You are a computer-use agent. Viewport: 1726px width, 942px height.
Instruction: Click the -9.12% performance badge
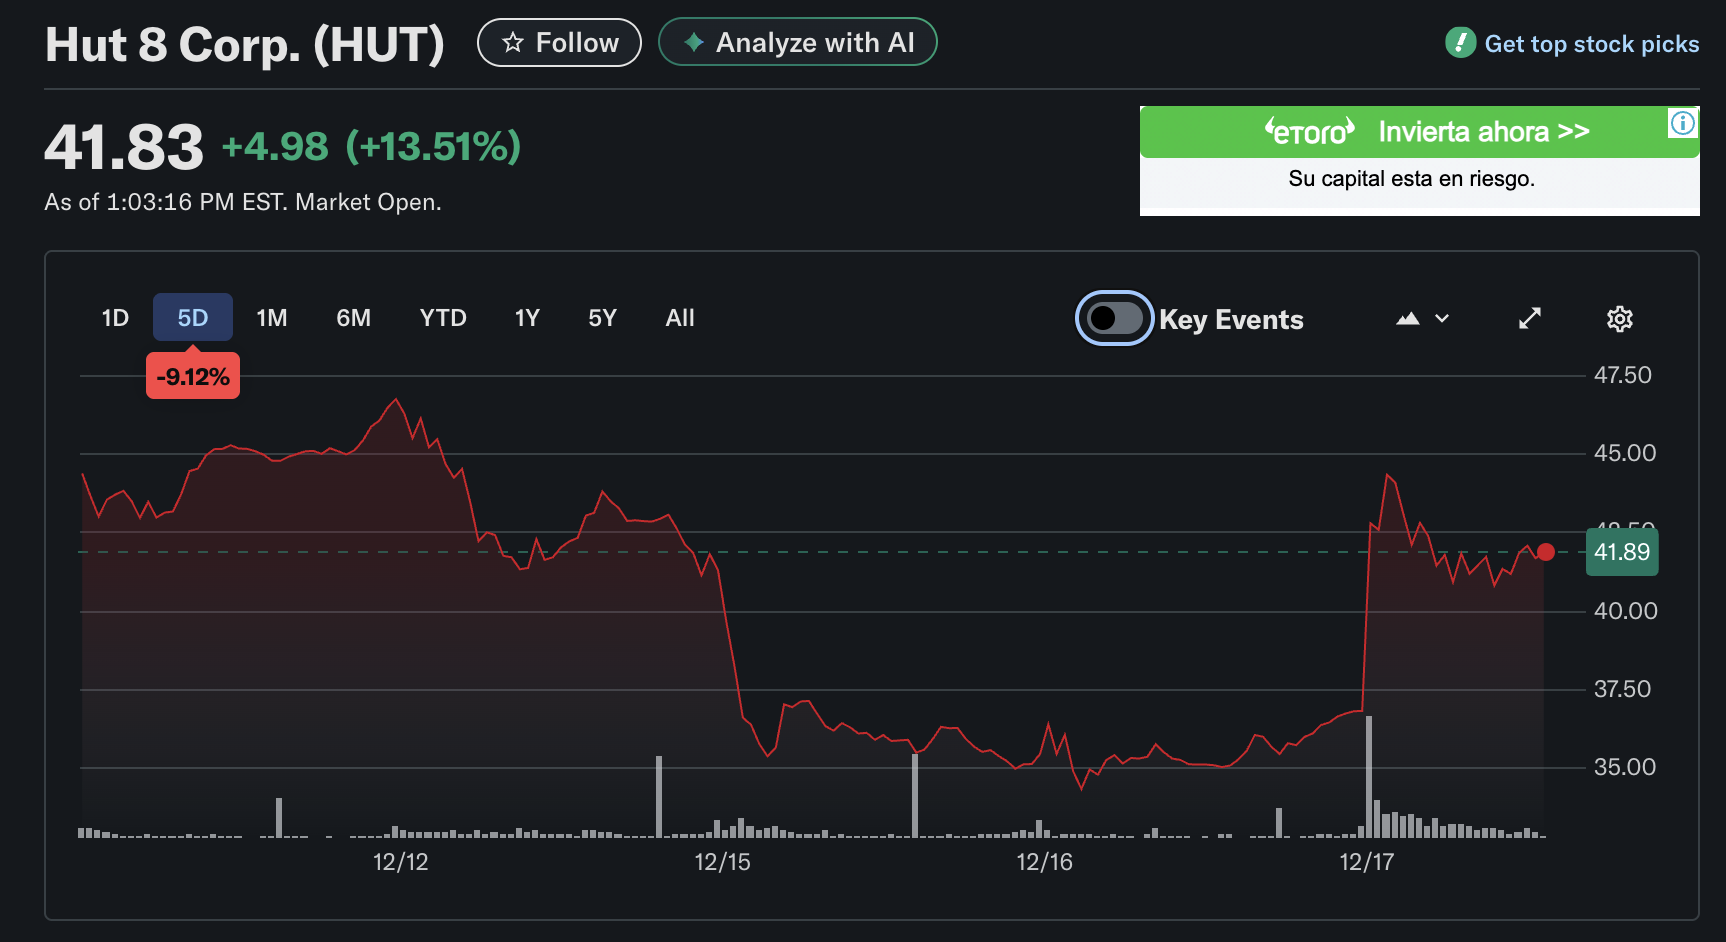(192, 375)
